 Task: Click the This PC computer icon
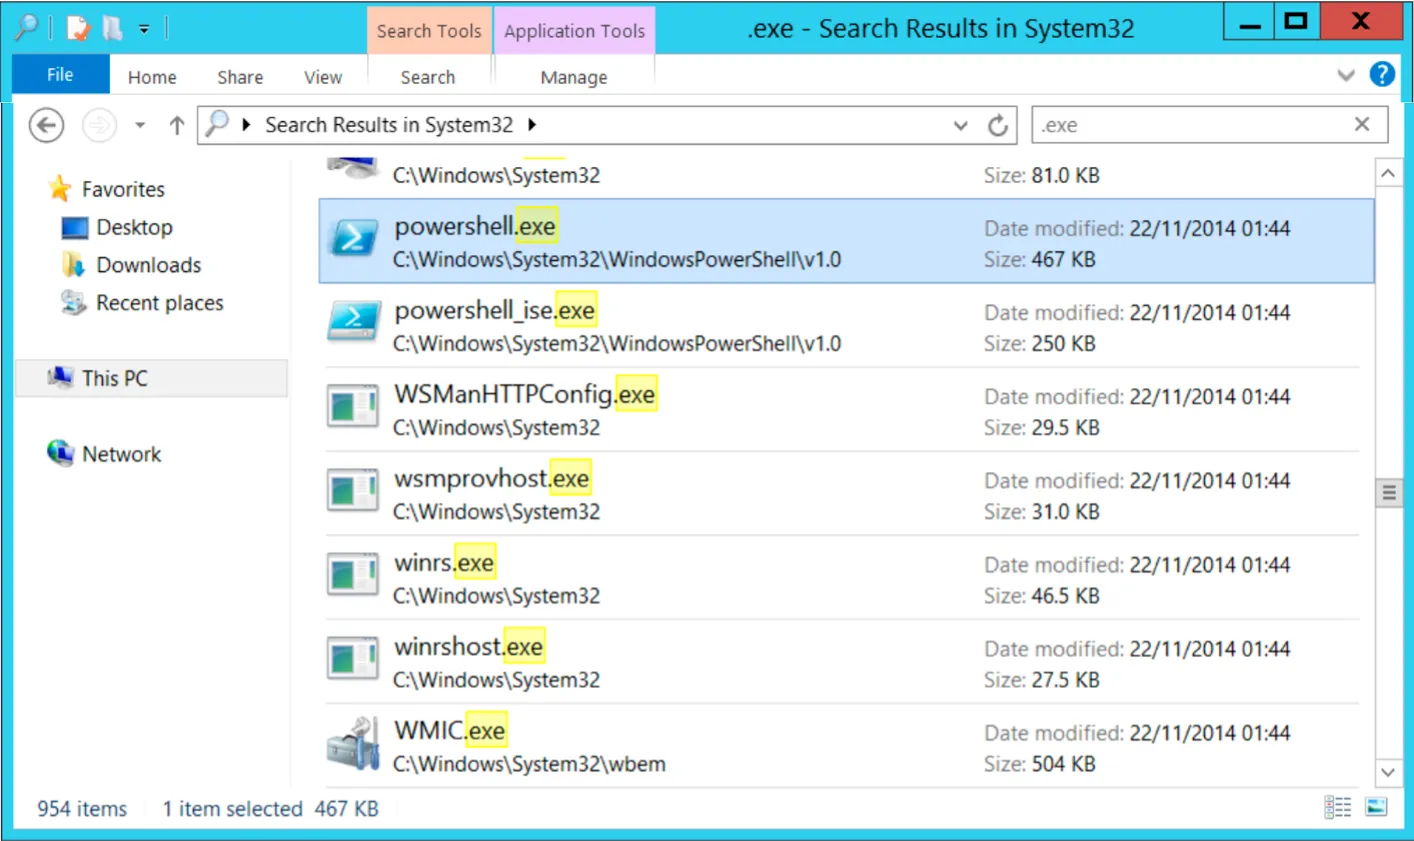point(61,377)
